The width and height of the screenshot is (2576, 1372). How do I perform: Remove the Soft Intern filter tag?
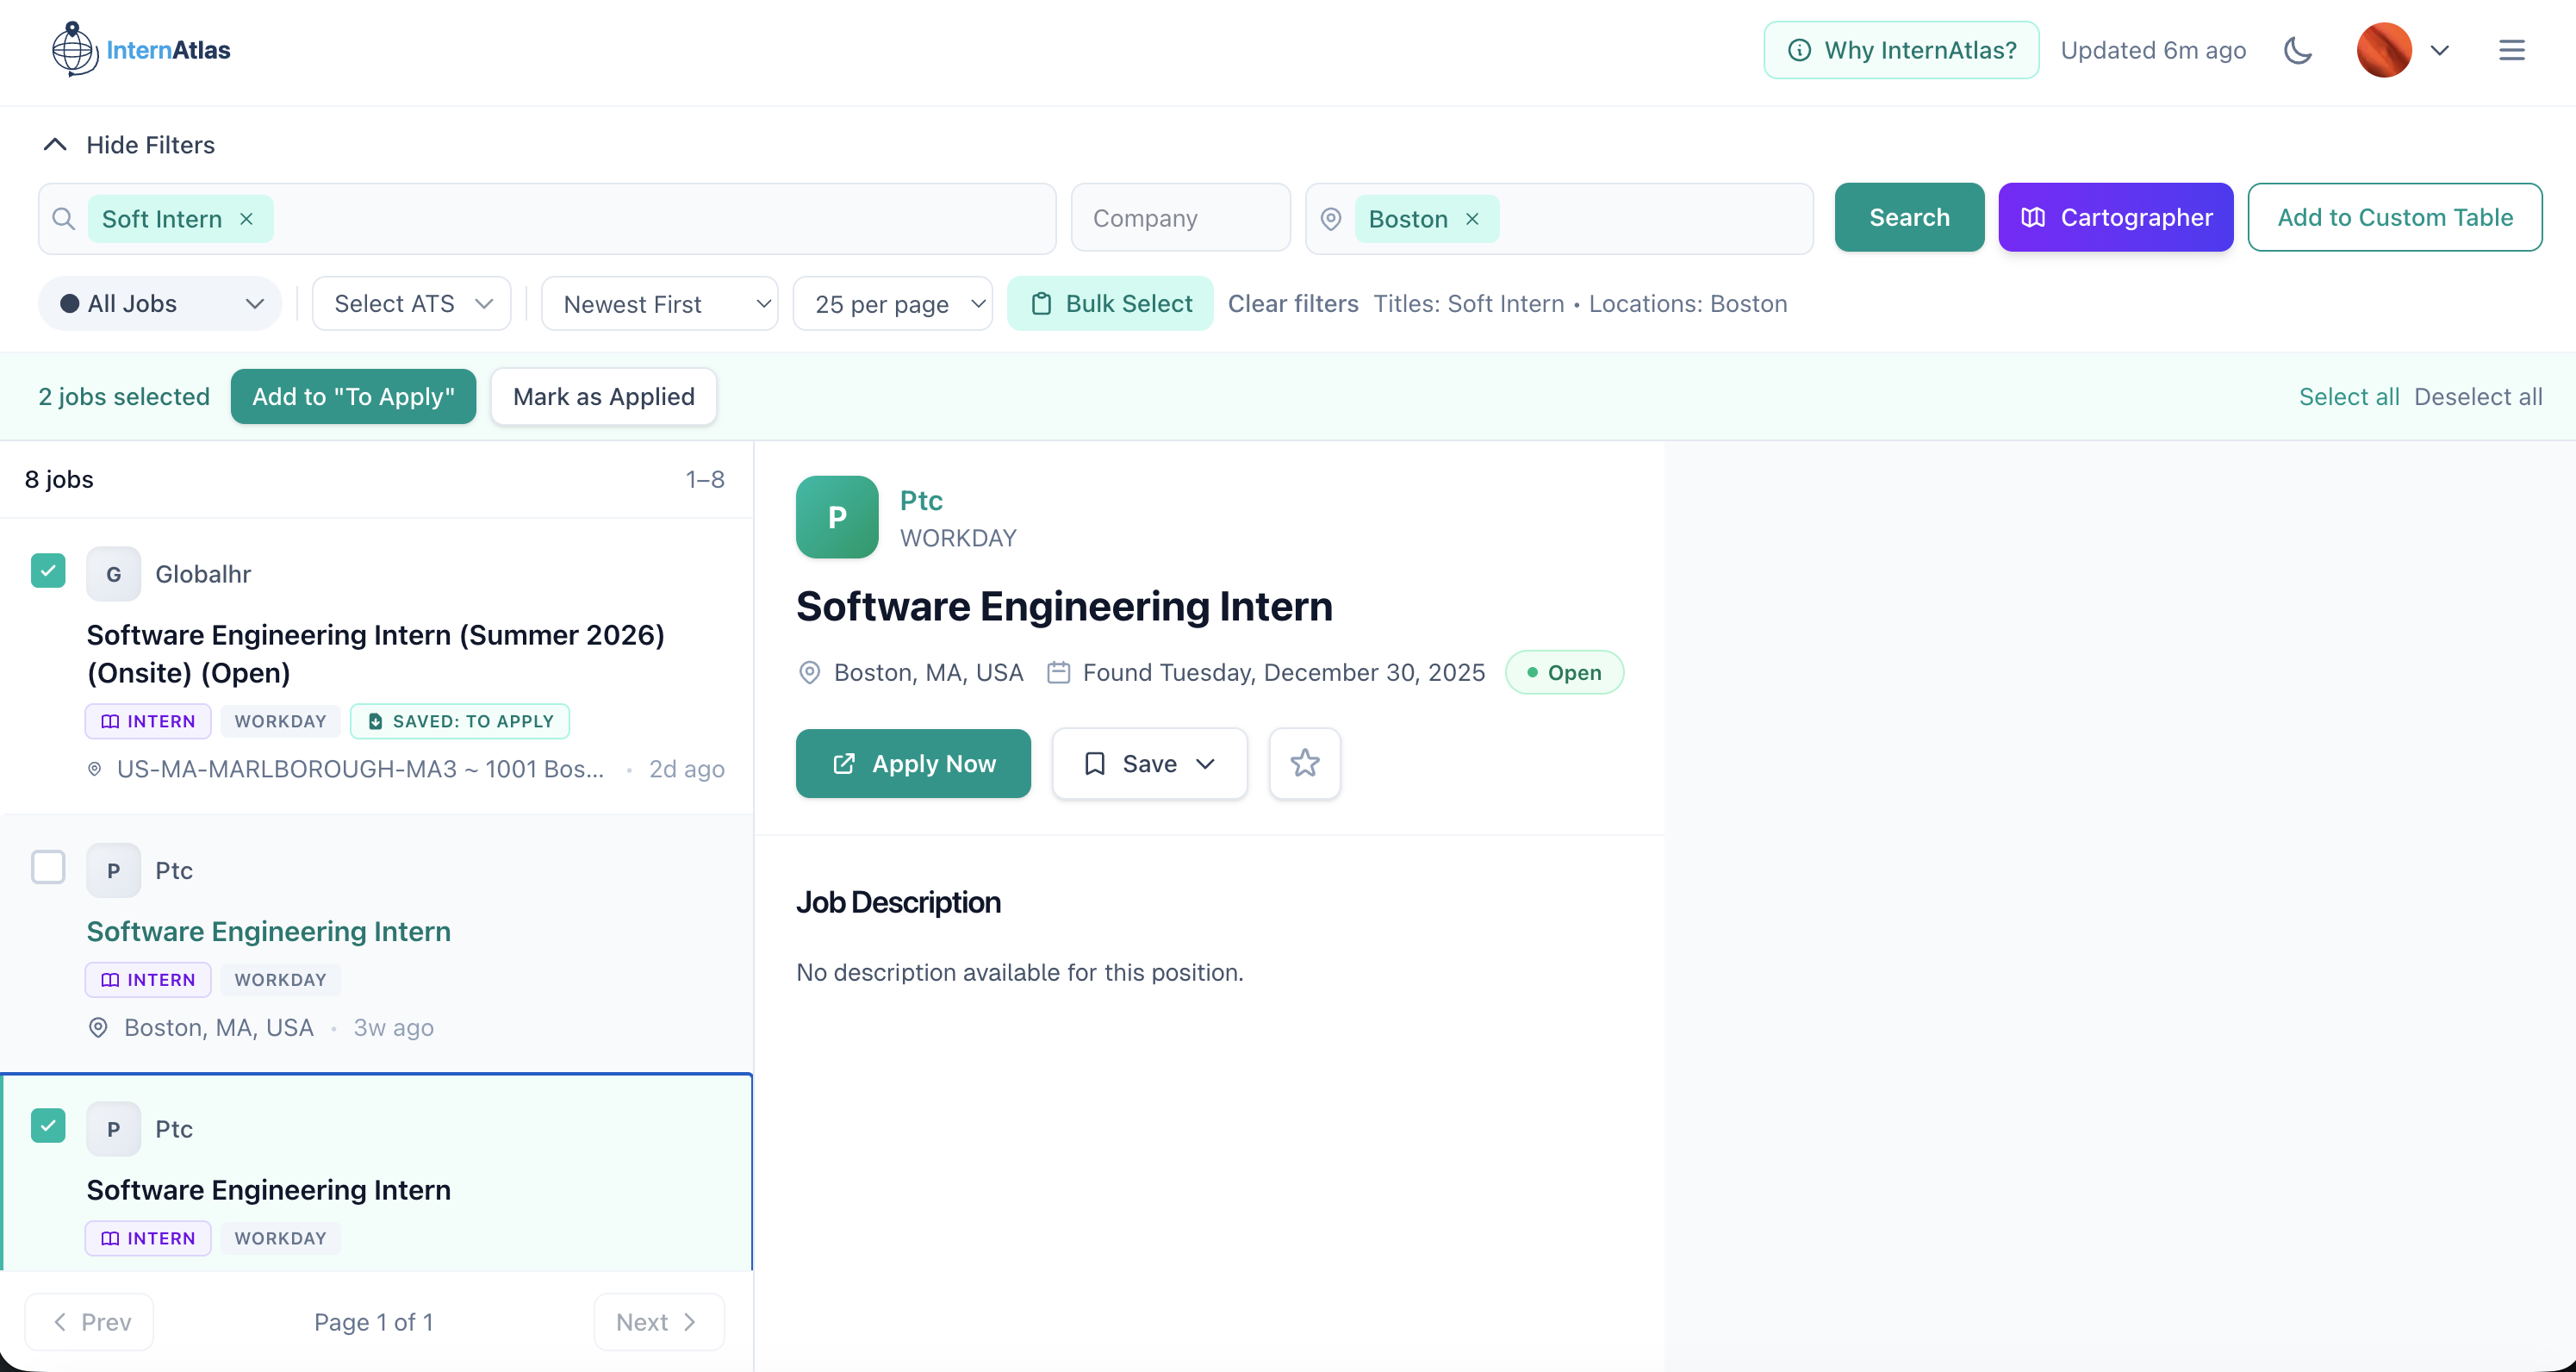(246, 219)
